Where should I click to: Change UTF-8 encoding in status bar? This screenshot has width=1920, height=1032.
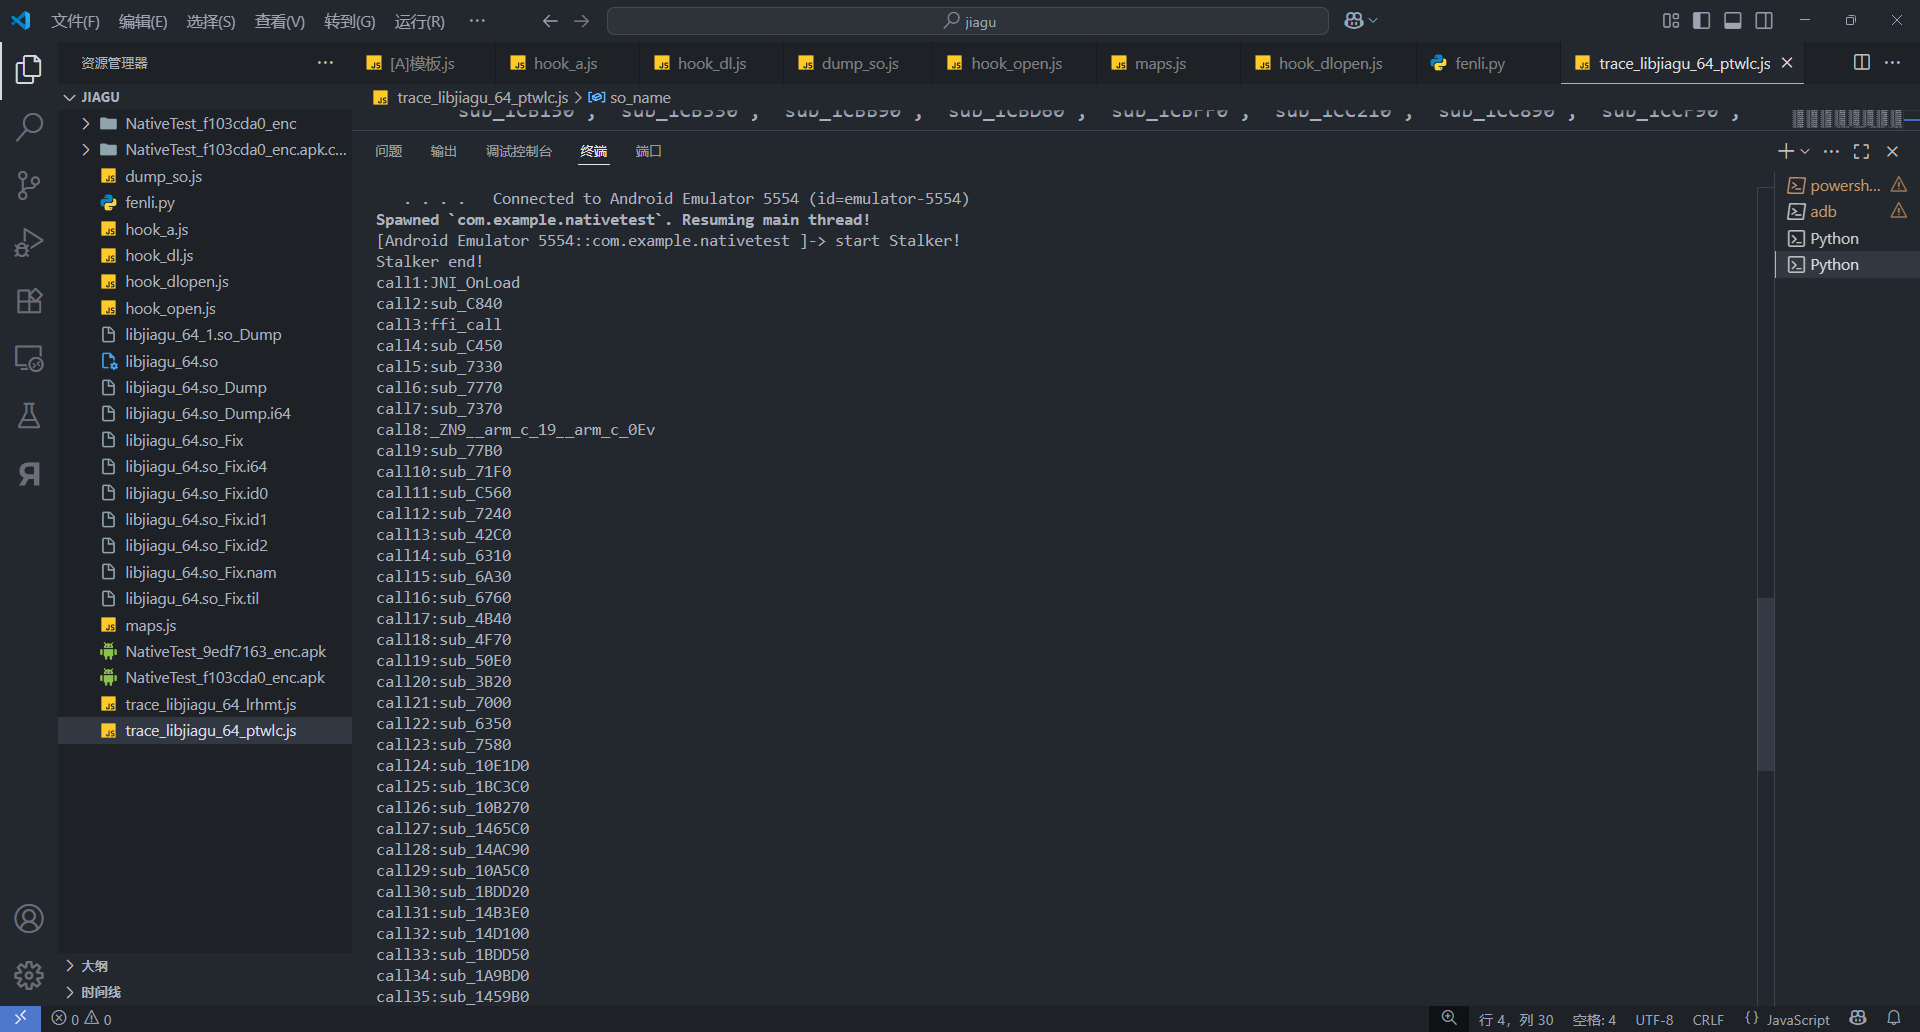(x=1654, y=1019)
